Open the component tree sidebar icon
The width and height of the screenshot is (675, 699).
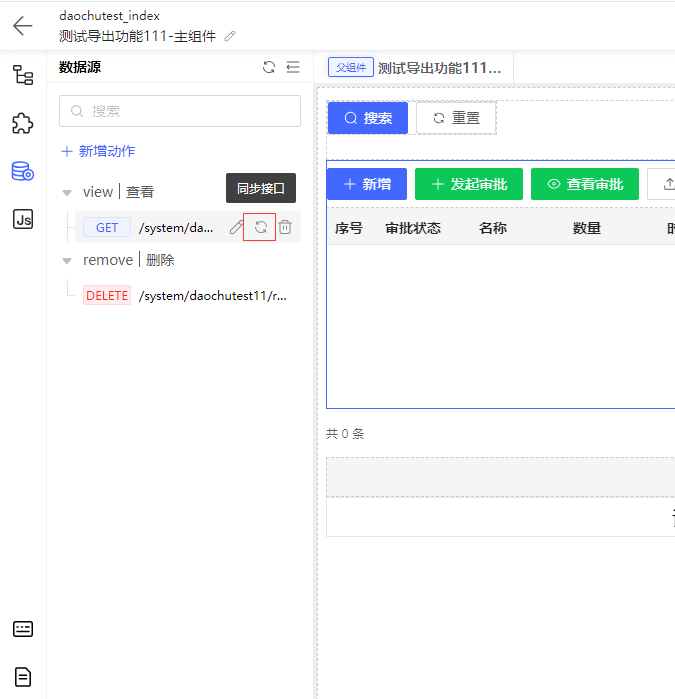click(23, 74)
